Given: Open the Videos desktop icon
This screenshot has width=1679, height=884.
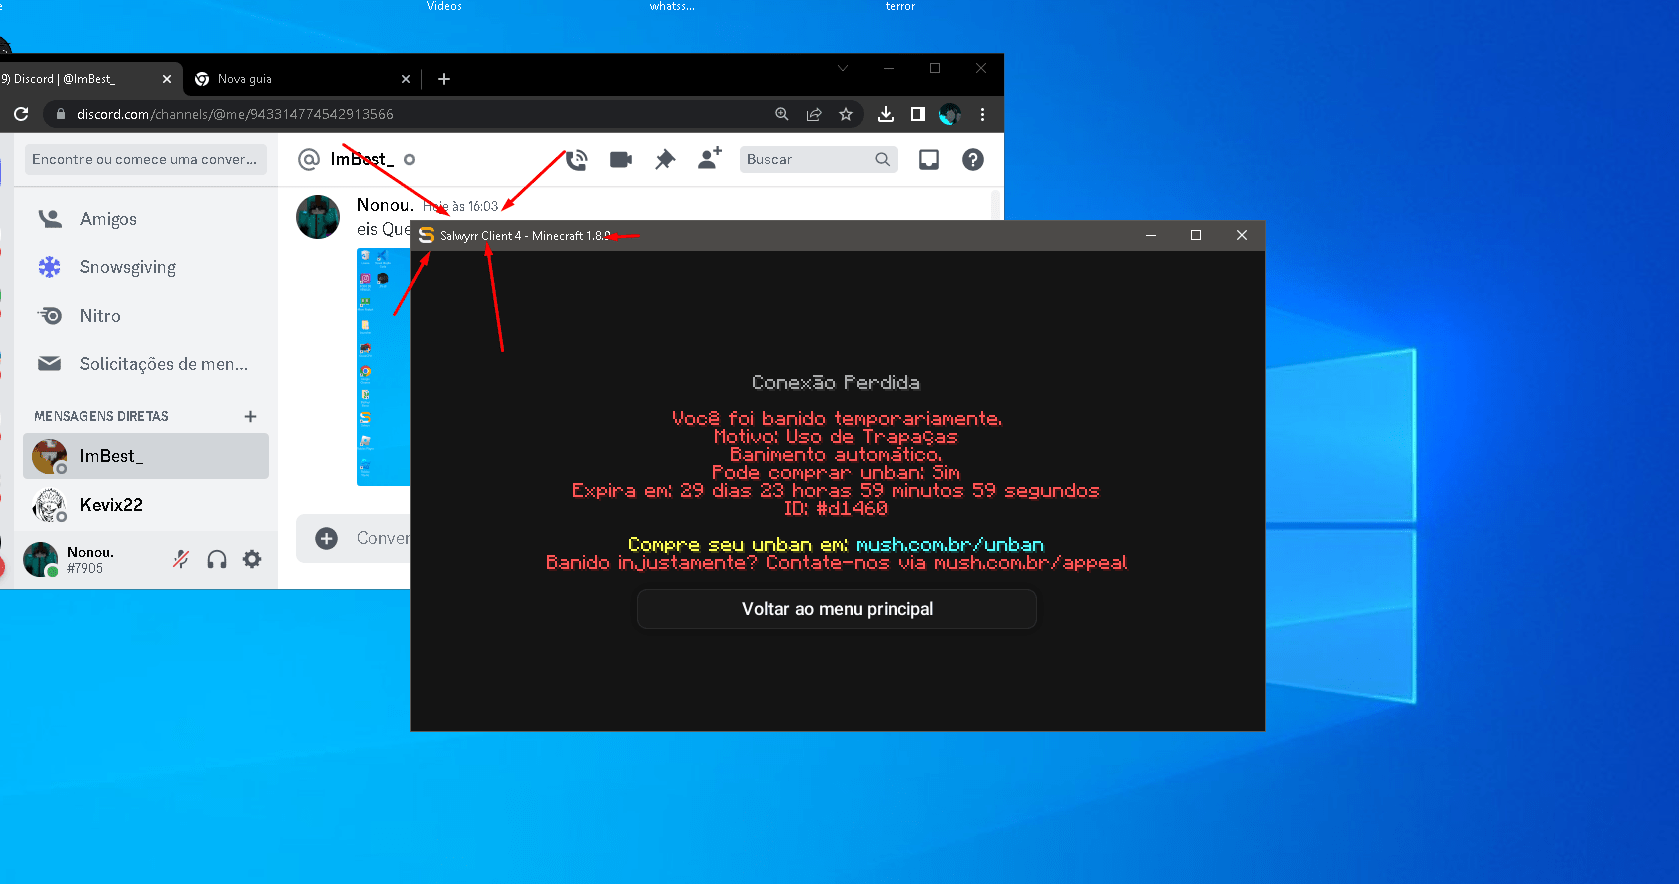Looking at the screenshot, I should coord(444,6).
